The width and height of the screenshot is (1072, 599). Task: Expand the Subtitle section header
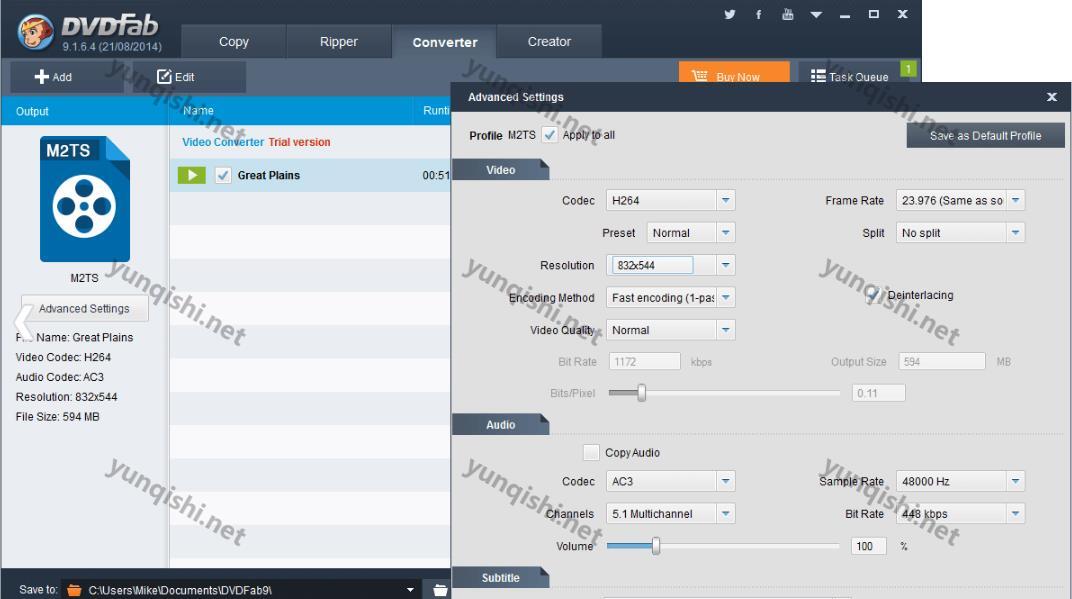pos(500,578)
